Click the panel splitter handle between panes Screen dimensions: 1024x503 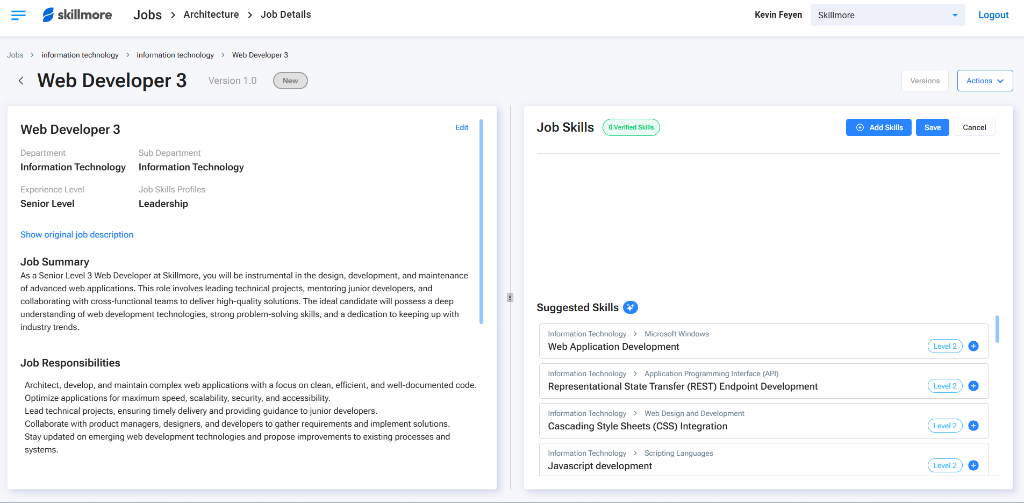coord(510,297)
